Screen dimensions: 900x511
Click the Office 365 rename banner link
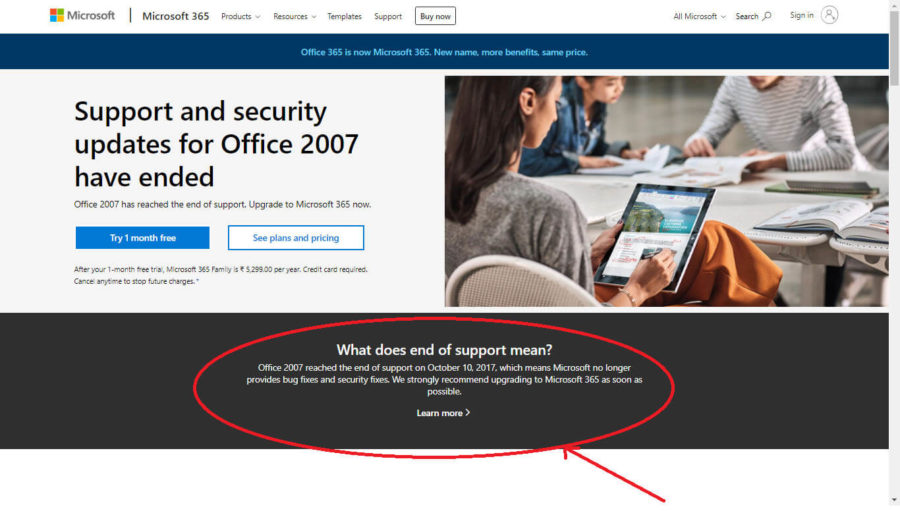click(444, 52)
